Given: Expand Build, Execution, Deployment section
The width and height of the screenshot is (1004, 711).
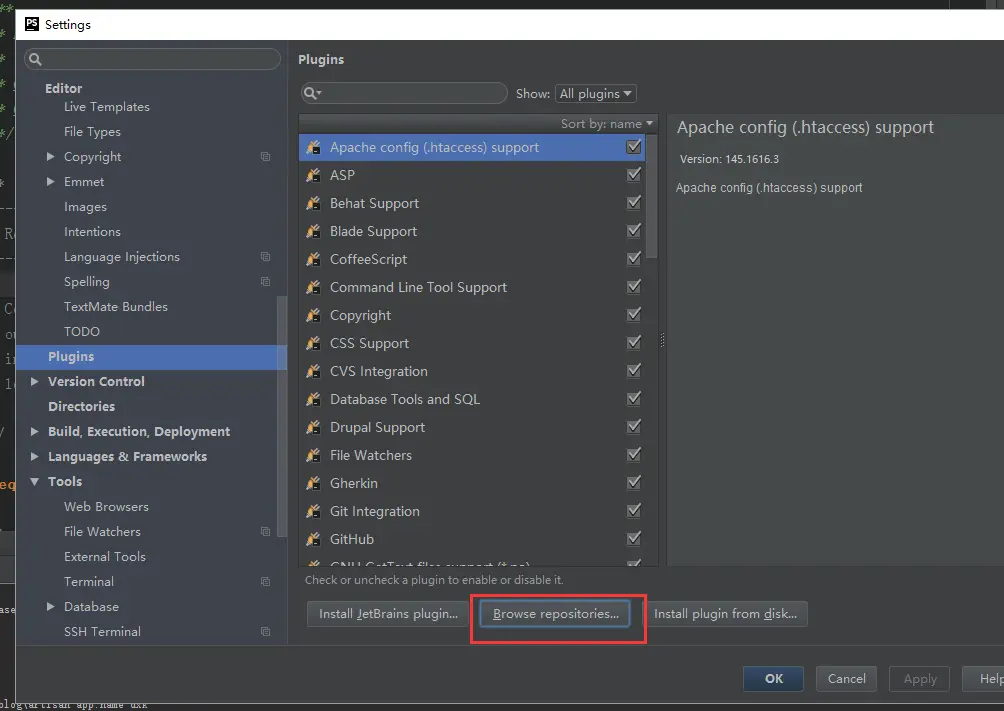Looking at the screenshot, I should tap(35, 431).
